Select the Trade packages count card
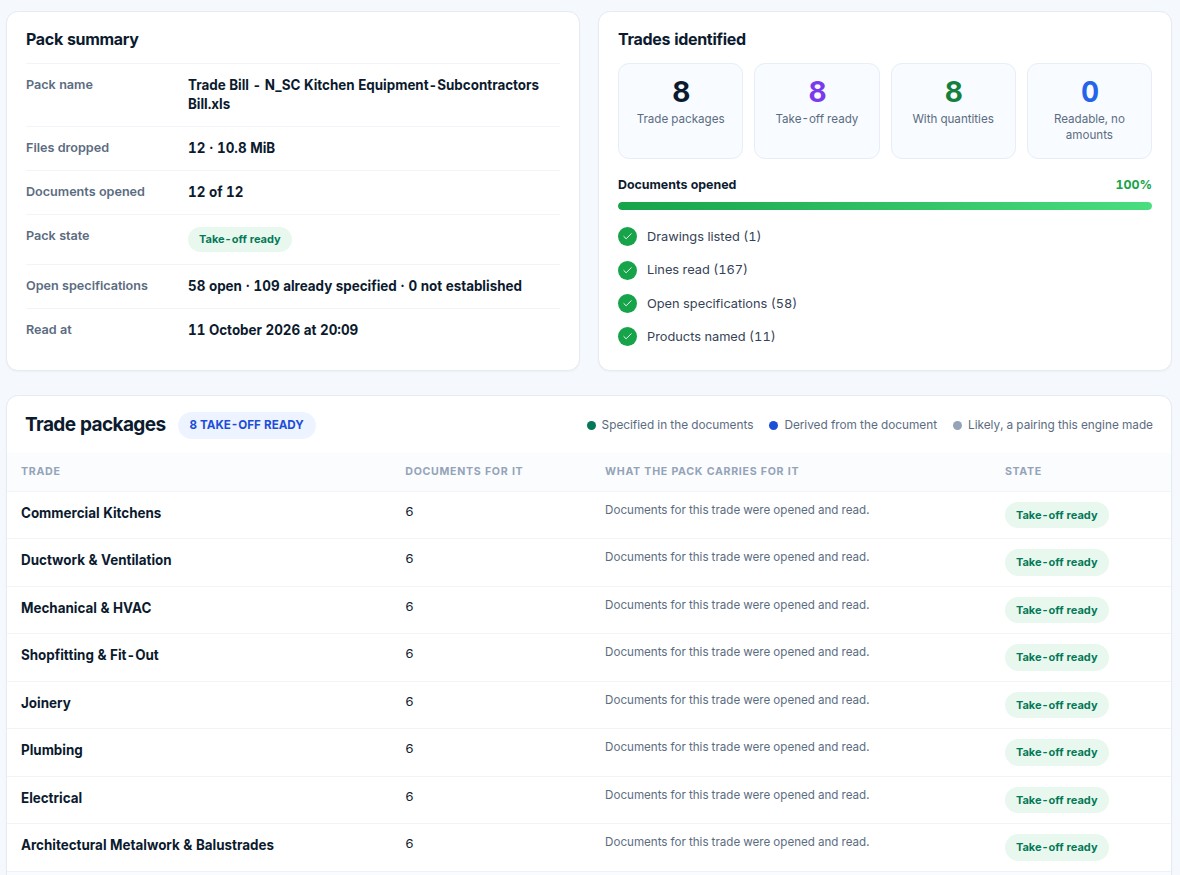The height and width of the screenshot is (875, 1180). (680, 111)
